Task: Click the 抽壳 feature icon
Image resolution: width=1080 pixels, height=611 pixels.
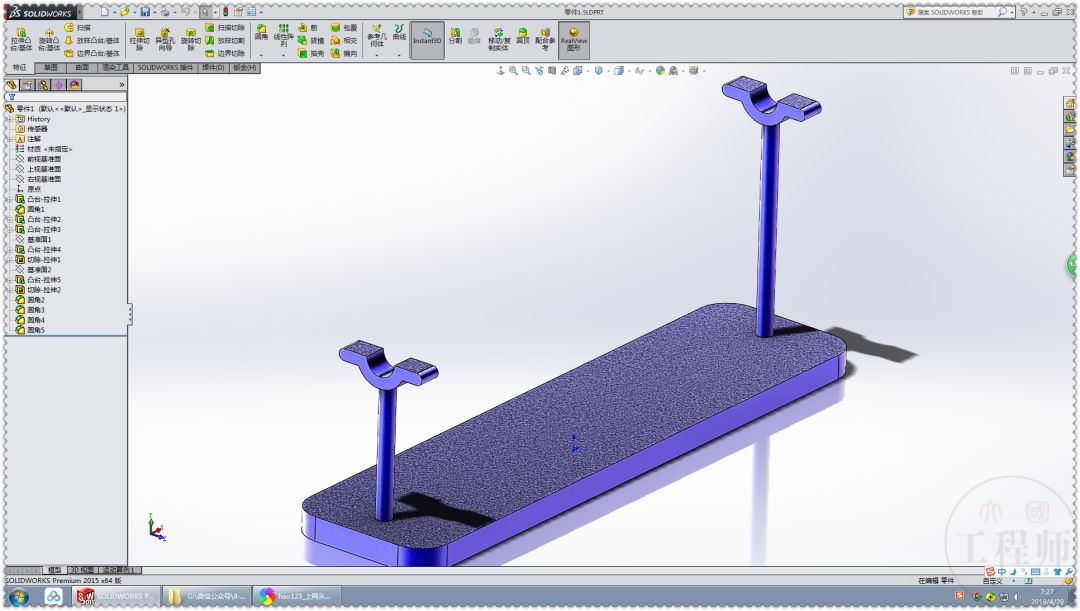Action: click(x=306, y=55)
